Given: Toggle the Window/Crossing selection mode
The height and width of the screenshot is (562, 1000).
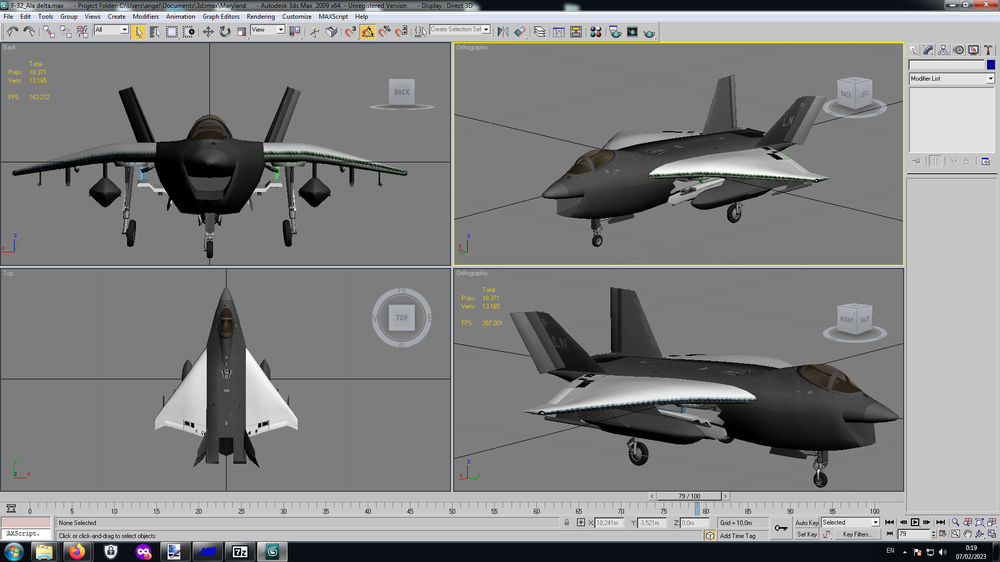Looking at the screenshot, I should point(189,31).
